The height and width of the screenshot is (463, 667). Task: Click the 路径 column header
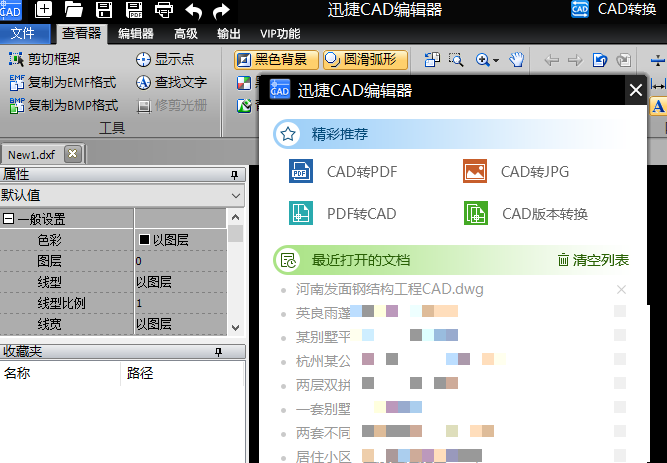click(x=183, y=373)
